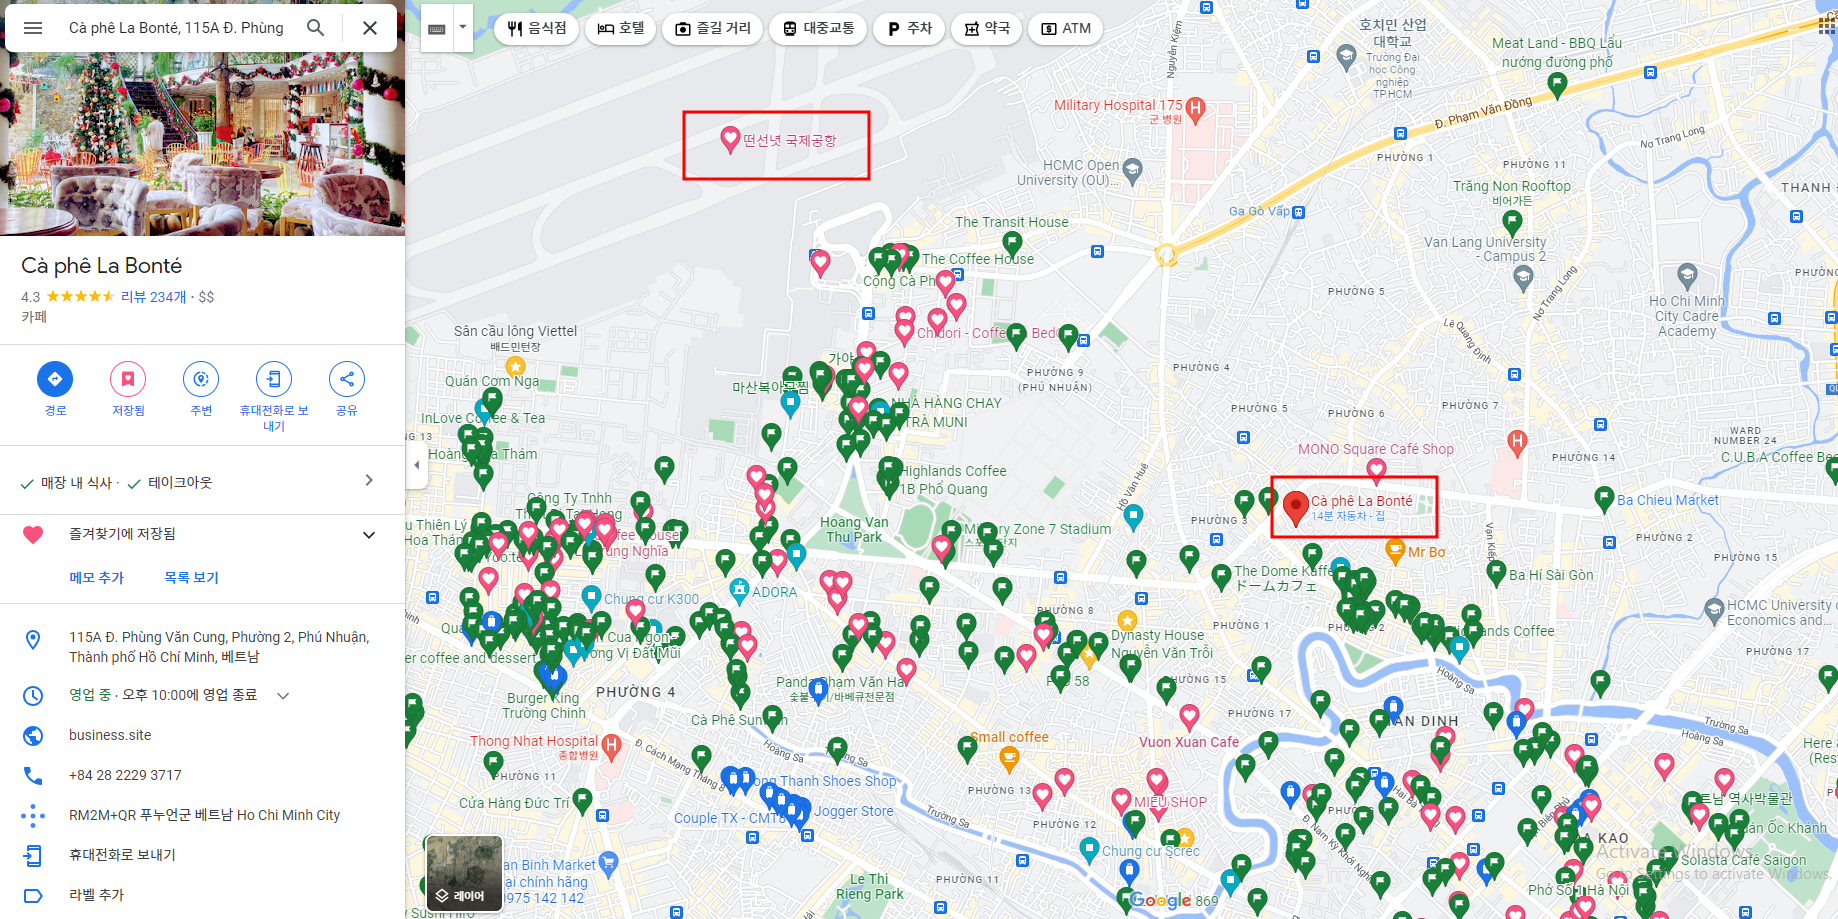1838x919 pixels.
Task: Click the 메모 추가 link
Action: click(x=97, y=578)
